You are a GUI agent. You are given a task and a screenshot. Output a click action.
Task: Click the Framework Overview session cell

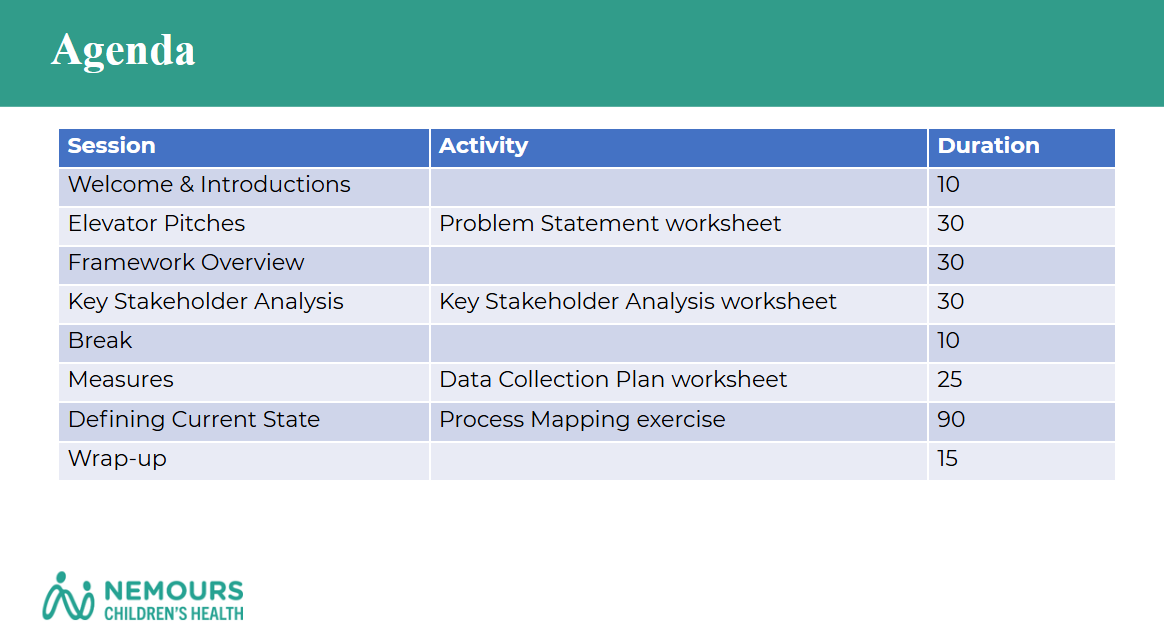click(186, 263)
